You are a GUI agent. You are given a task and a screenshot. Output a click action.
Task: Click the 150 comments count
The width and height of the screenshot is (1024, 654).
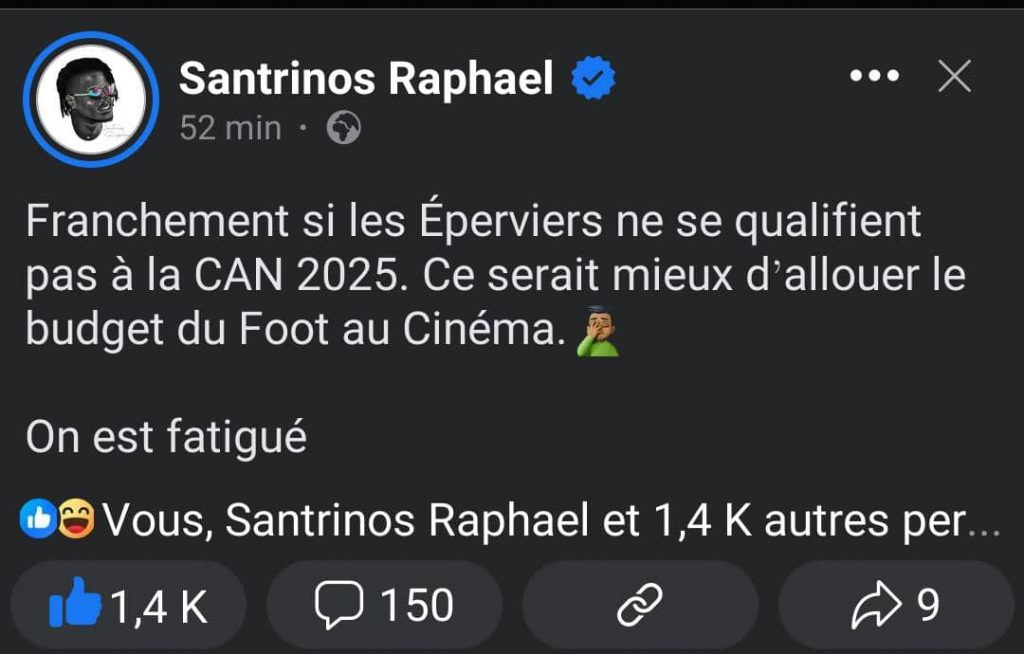coord(416,605)
